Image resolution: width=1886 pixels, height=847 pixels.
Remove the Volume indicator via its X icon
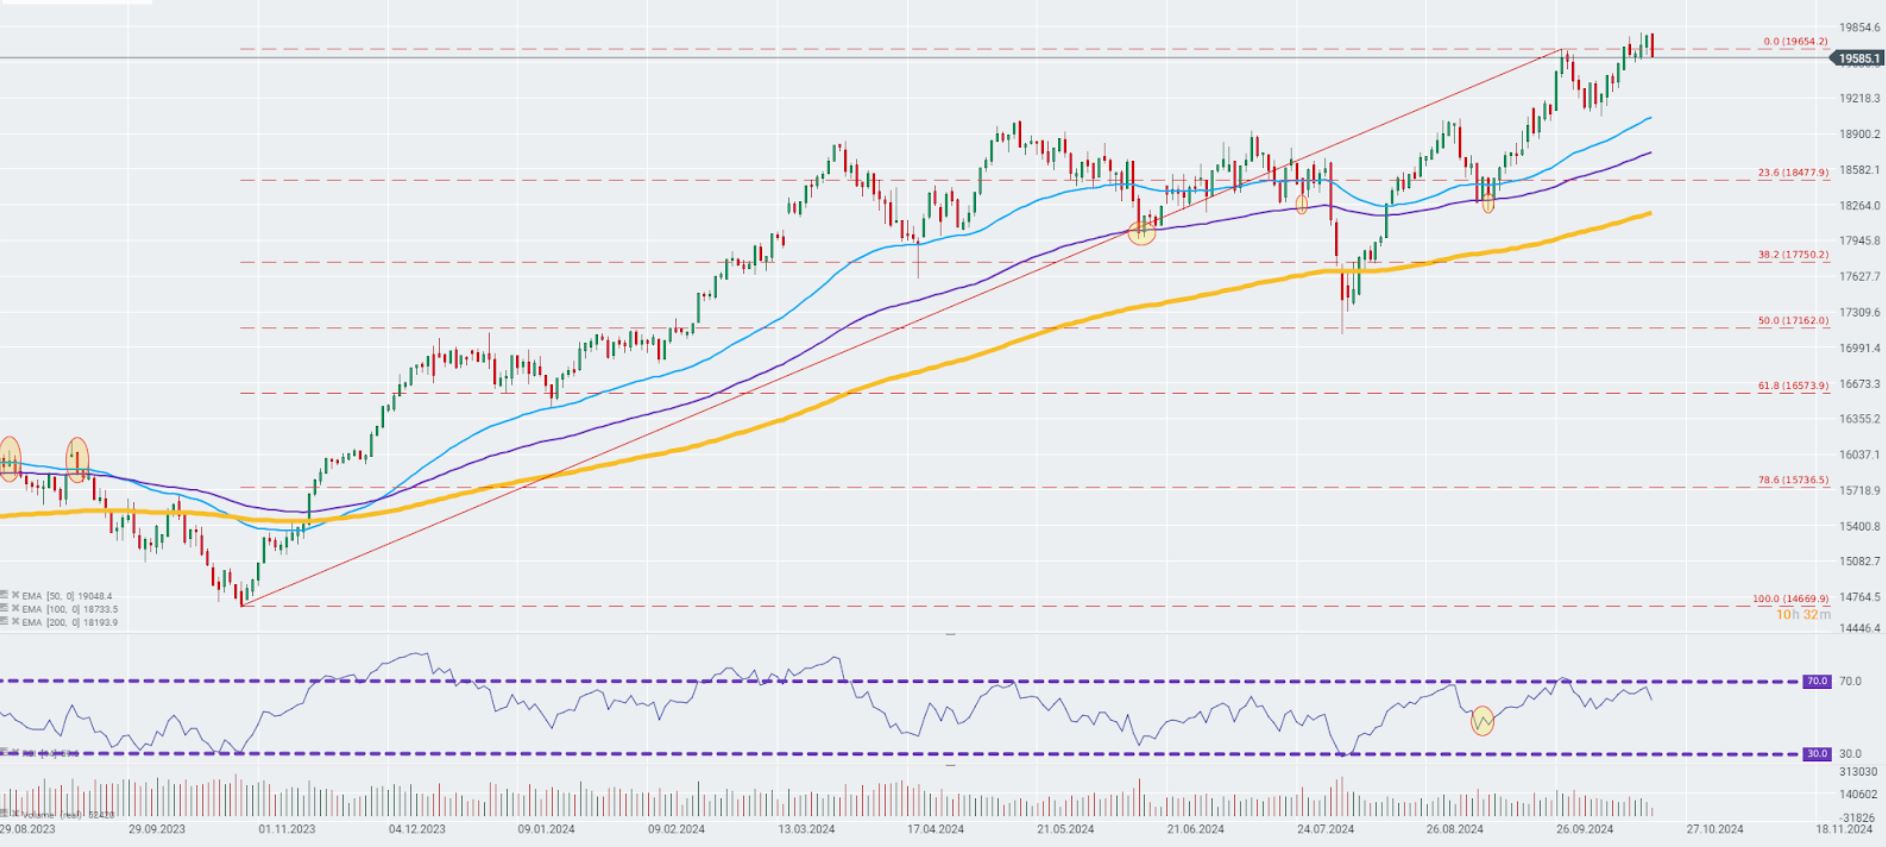coord(16,814)
